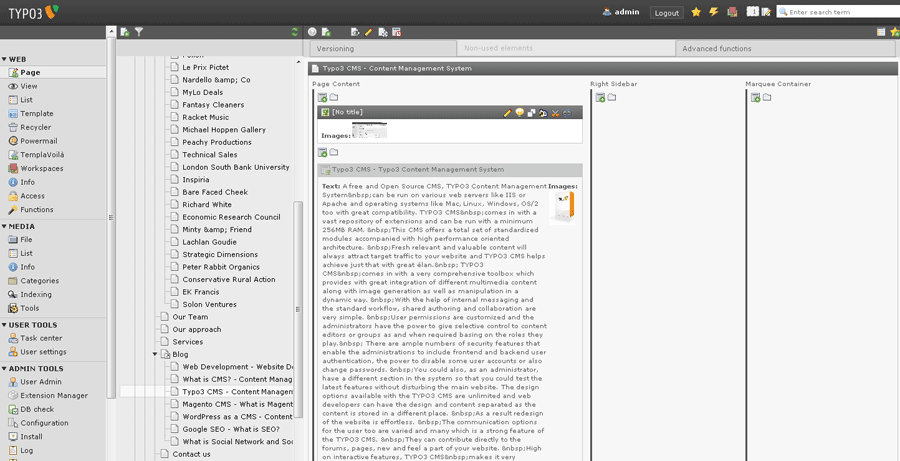Image resolution: width=900 pixels, height=461 pixels.
Task: Edit the [No title] element with pencil
Action: pos(507,113)
